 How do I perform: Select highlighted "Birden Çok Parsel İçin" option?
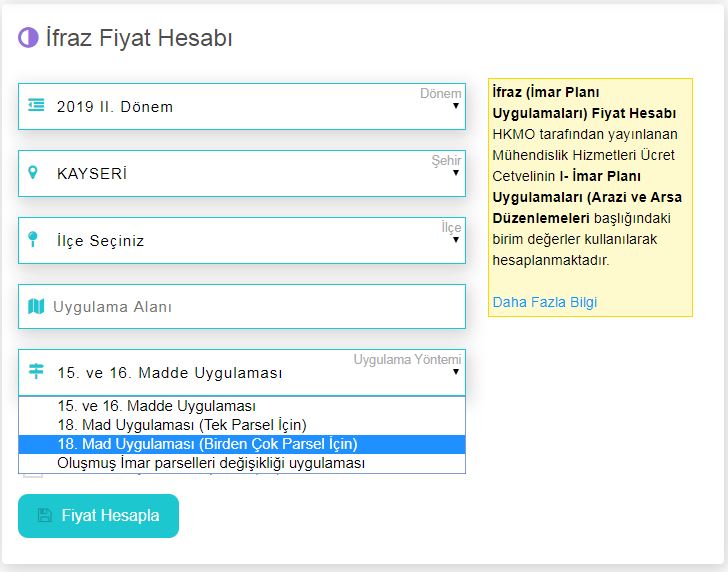[x=207, y=444]
